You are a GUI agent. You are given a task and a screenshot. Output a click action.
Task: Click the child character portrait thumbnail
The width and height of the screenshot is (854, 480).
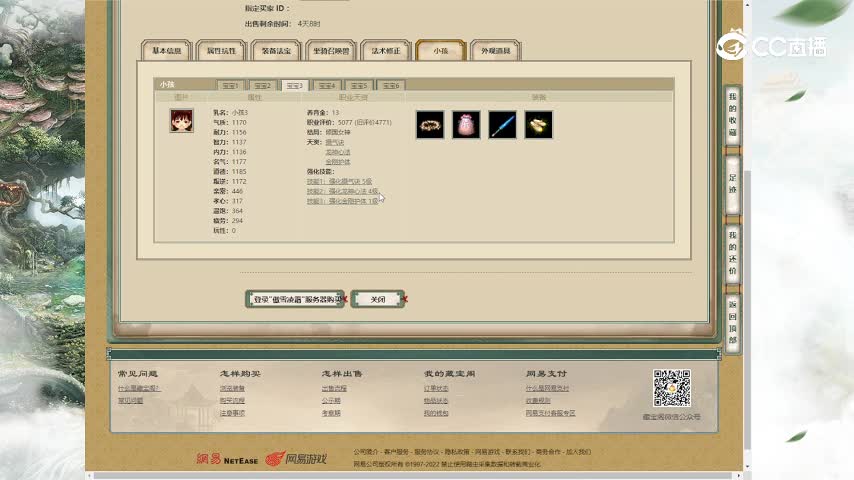[x=181, y=120]
